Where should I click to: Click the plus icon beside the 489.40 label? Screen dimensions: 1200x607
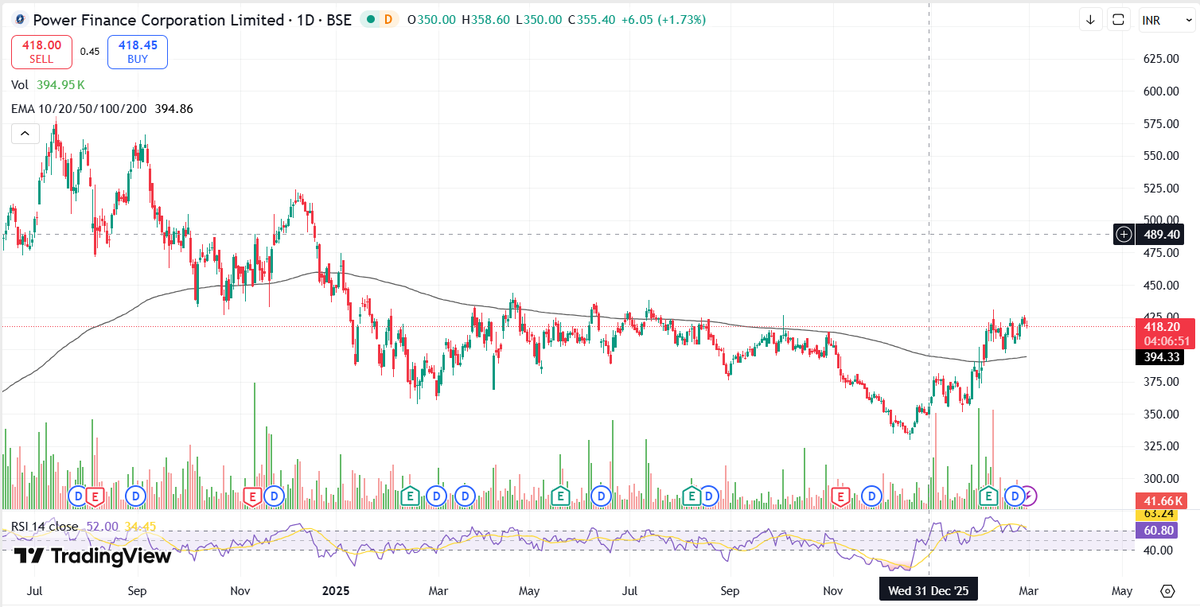(1125, 234)
